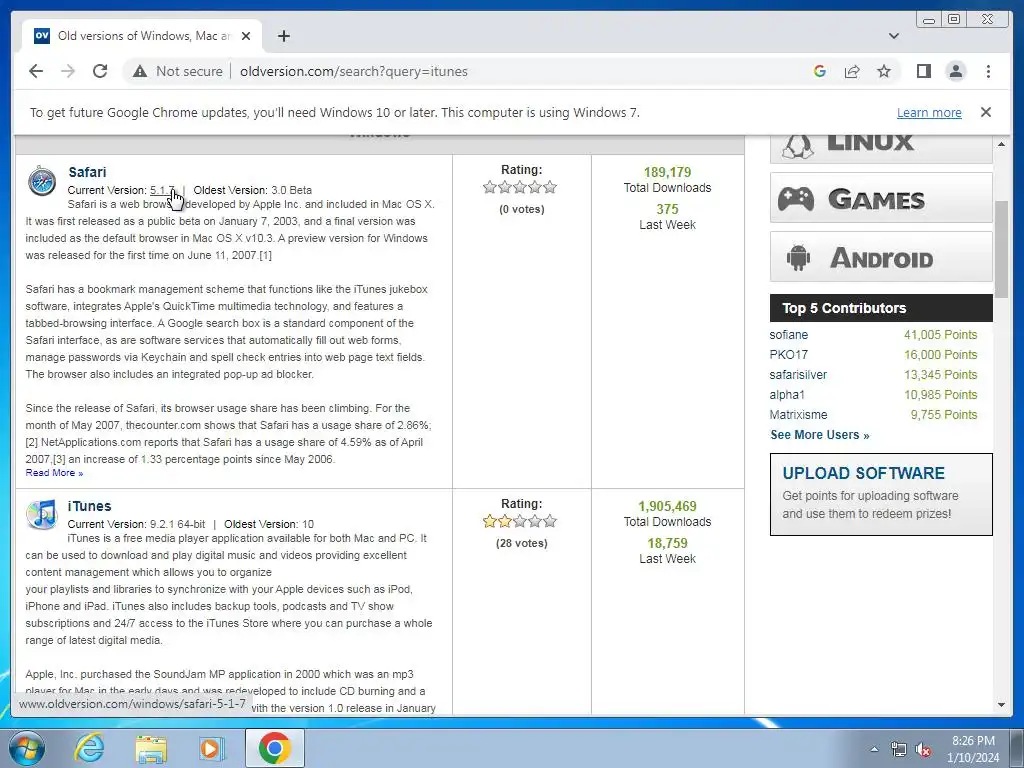Open contributor PKO17's profile

[788, 355]
